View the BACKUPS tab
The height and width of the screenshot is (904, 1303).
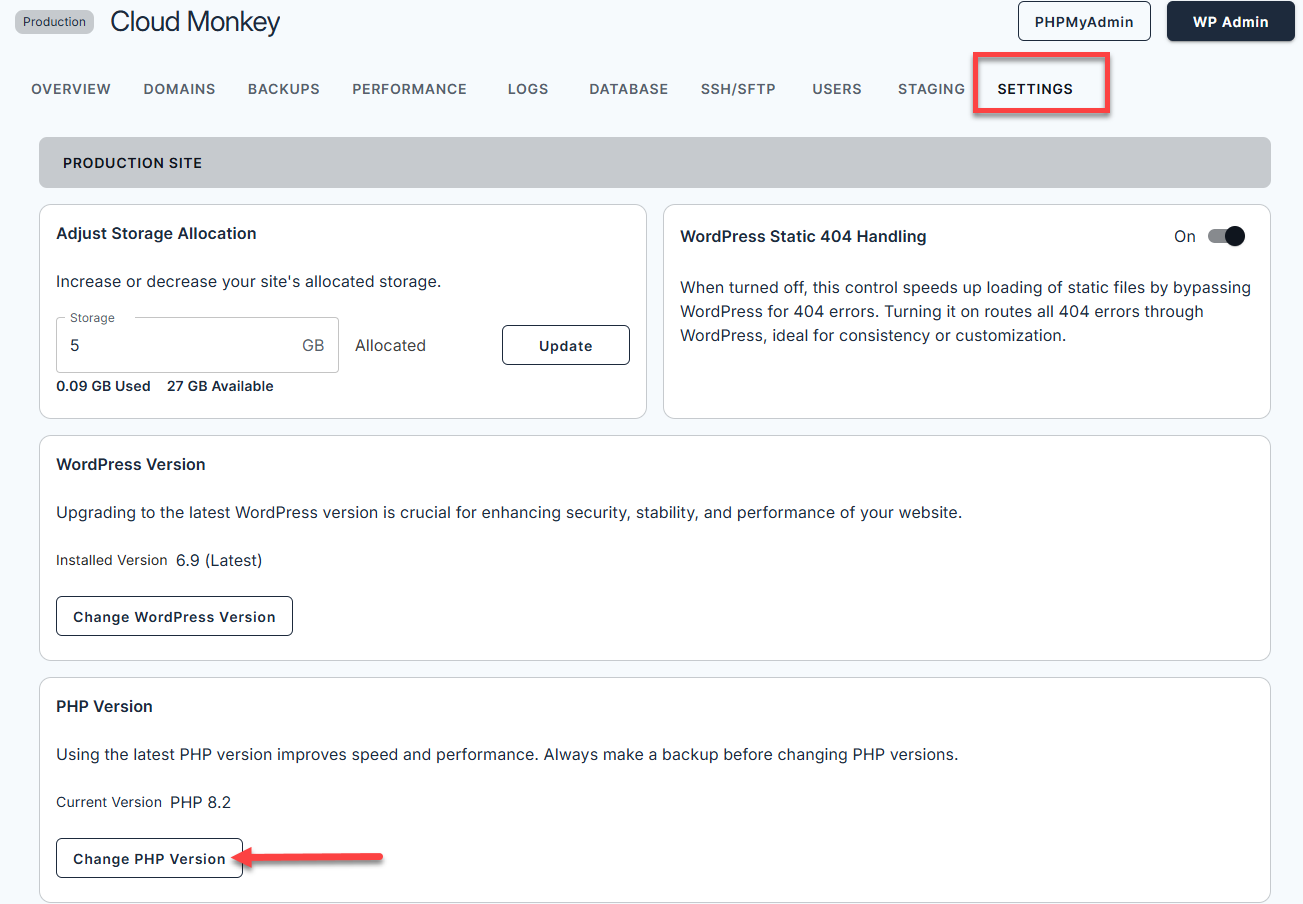(283, 88)
